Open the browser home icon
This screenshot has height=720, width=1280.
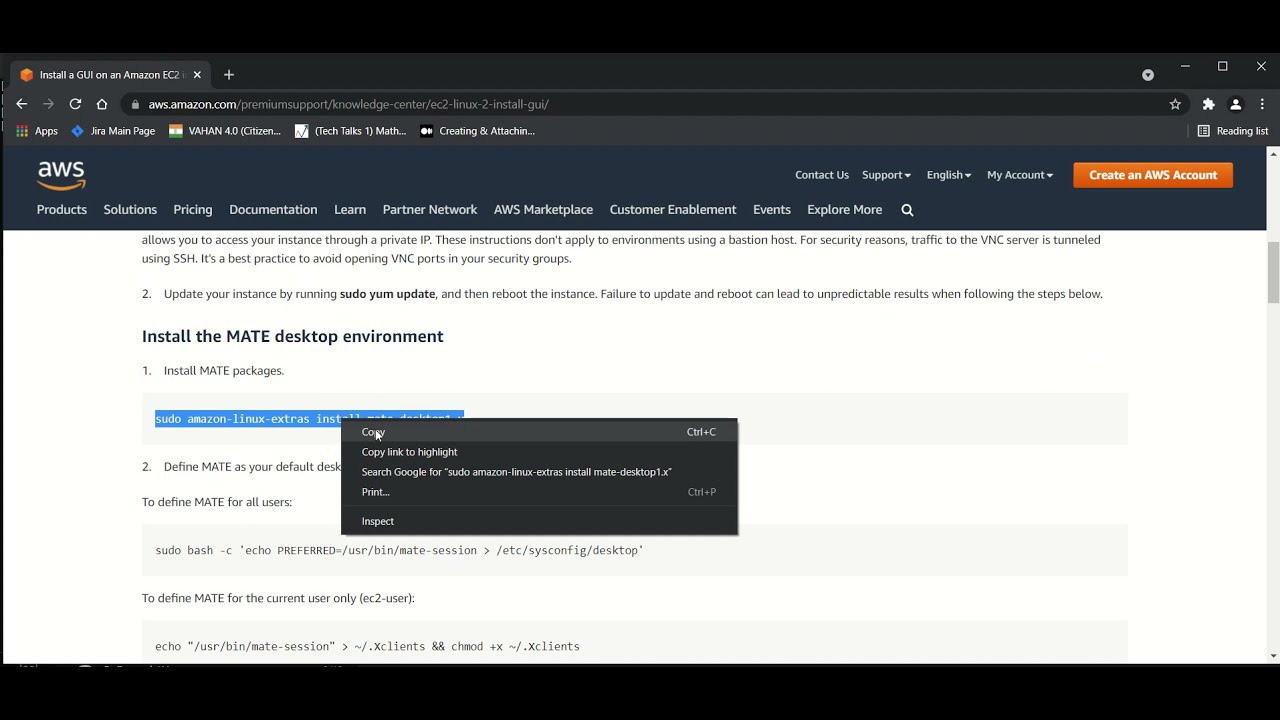coord(102,104)
